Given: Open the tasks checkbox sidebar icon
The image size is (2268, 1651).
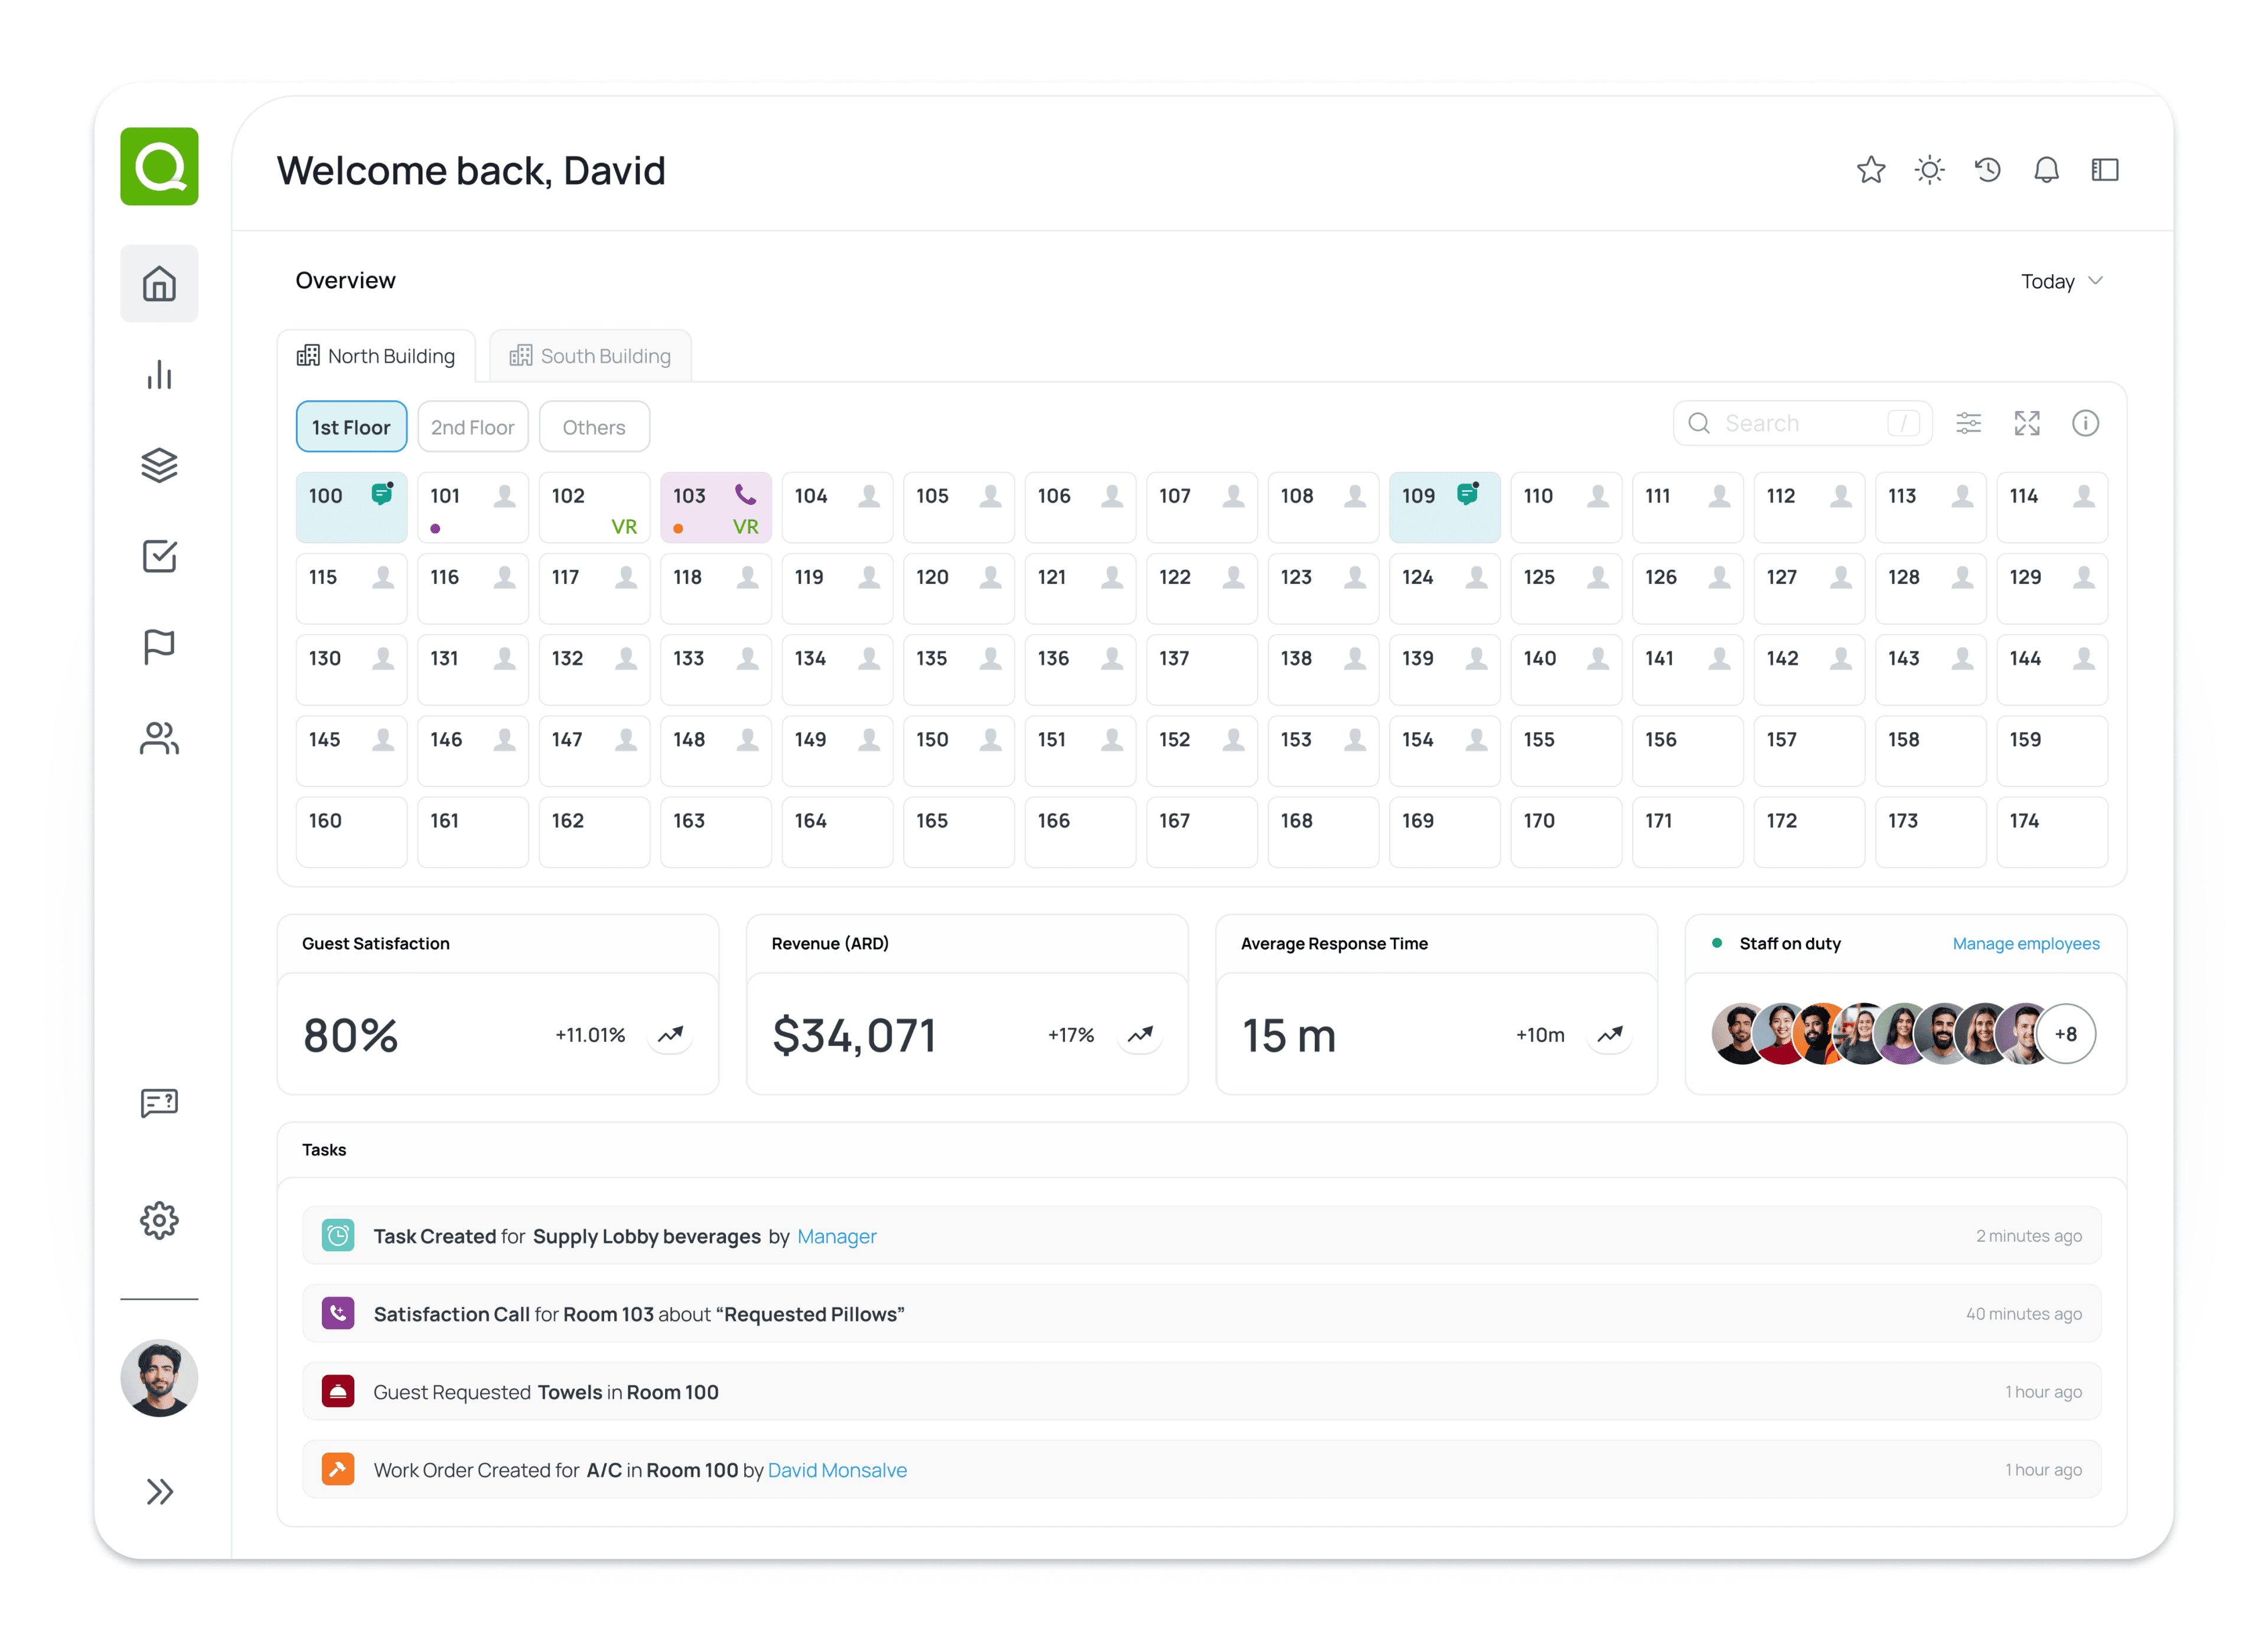Looking at the screenshot, I should [x=159, y=556].
